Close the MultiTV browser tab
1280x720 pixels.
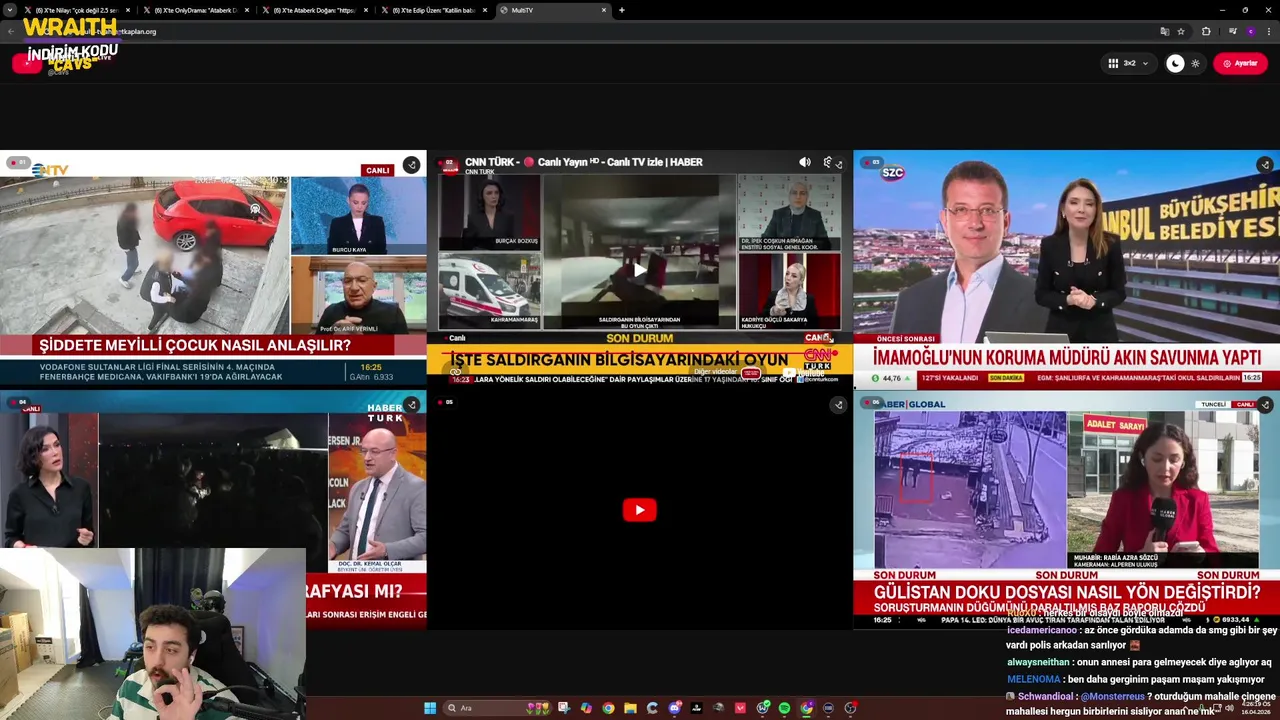[604, 10]
